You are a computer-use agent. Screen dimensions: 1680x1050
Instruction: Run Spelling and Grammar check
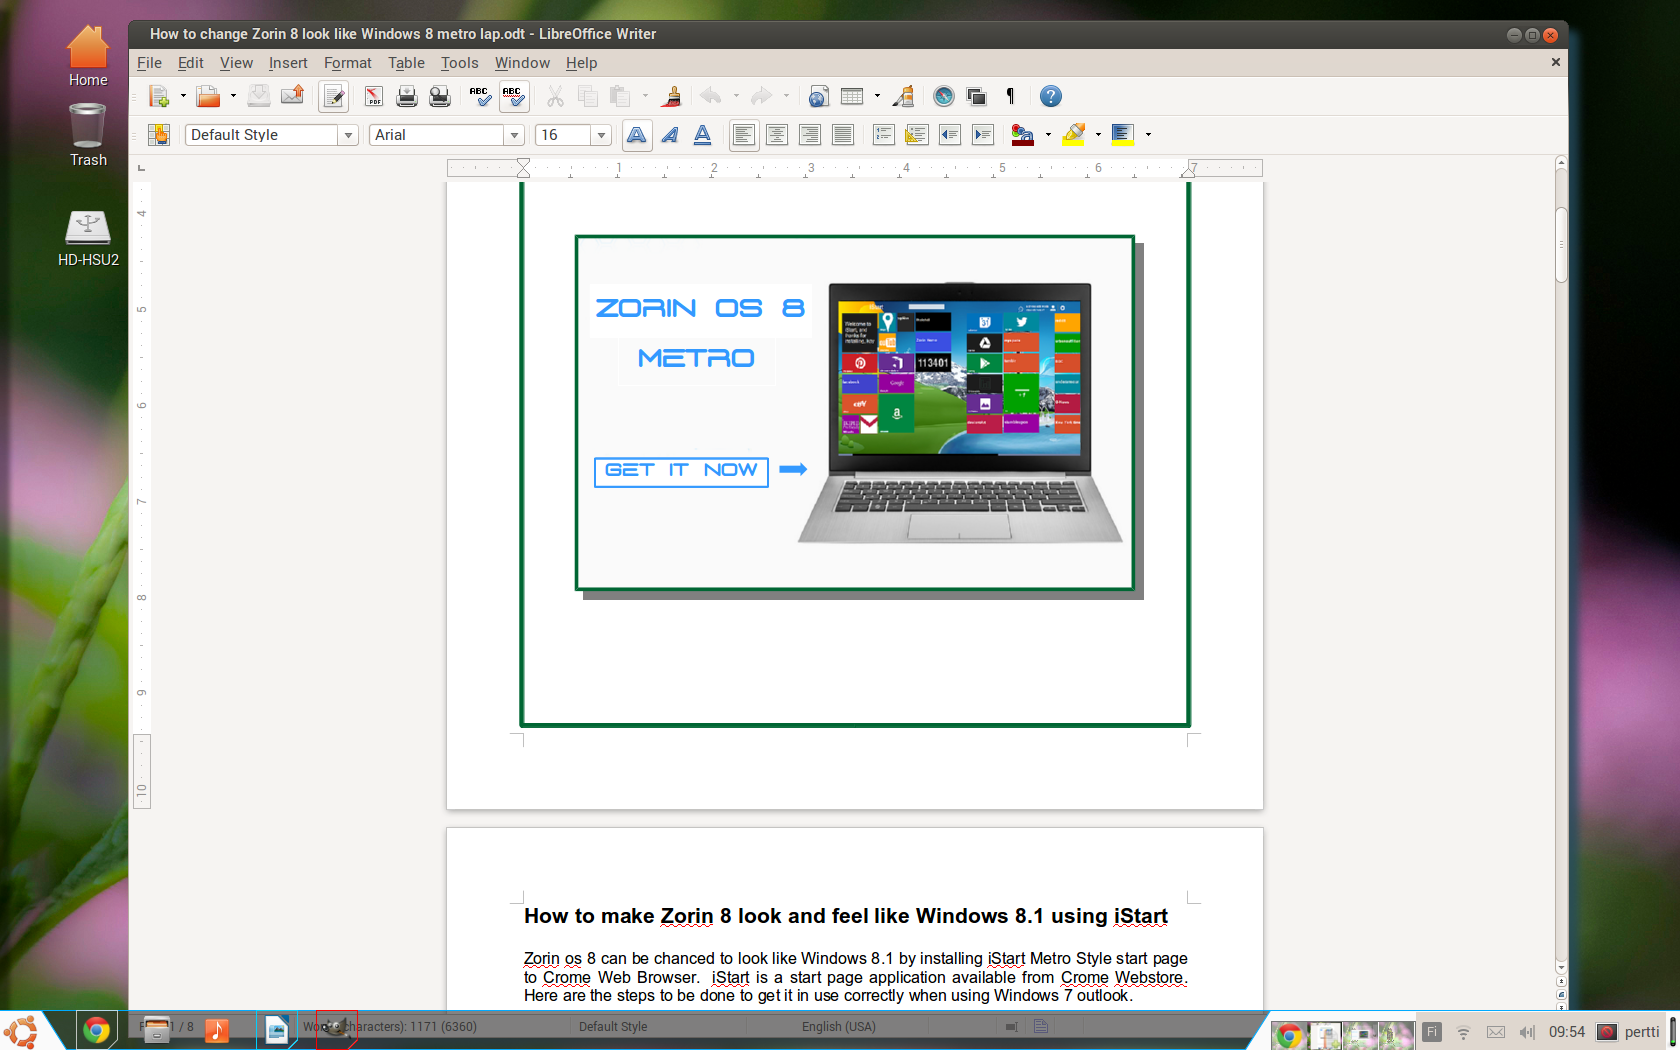click(479, 97)
